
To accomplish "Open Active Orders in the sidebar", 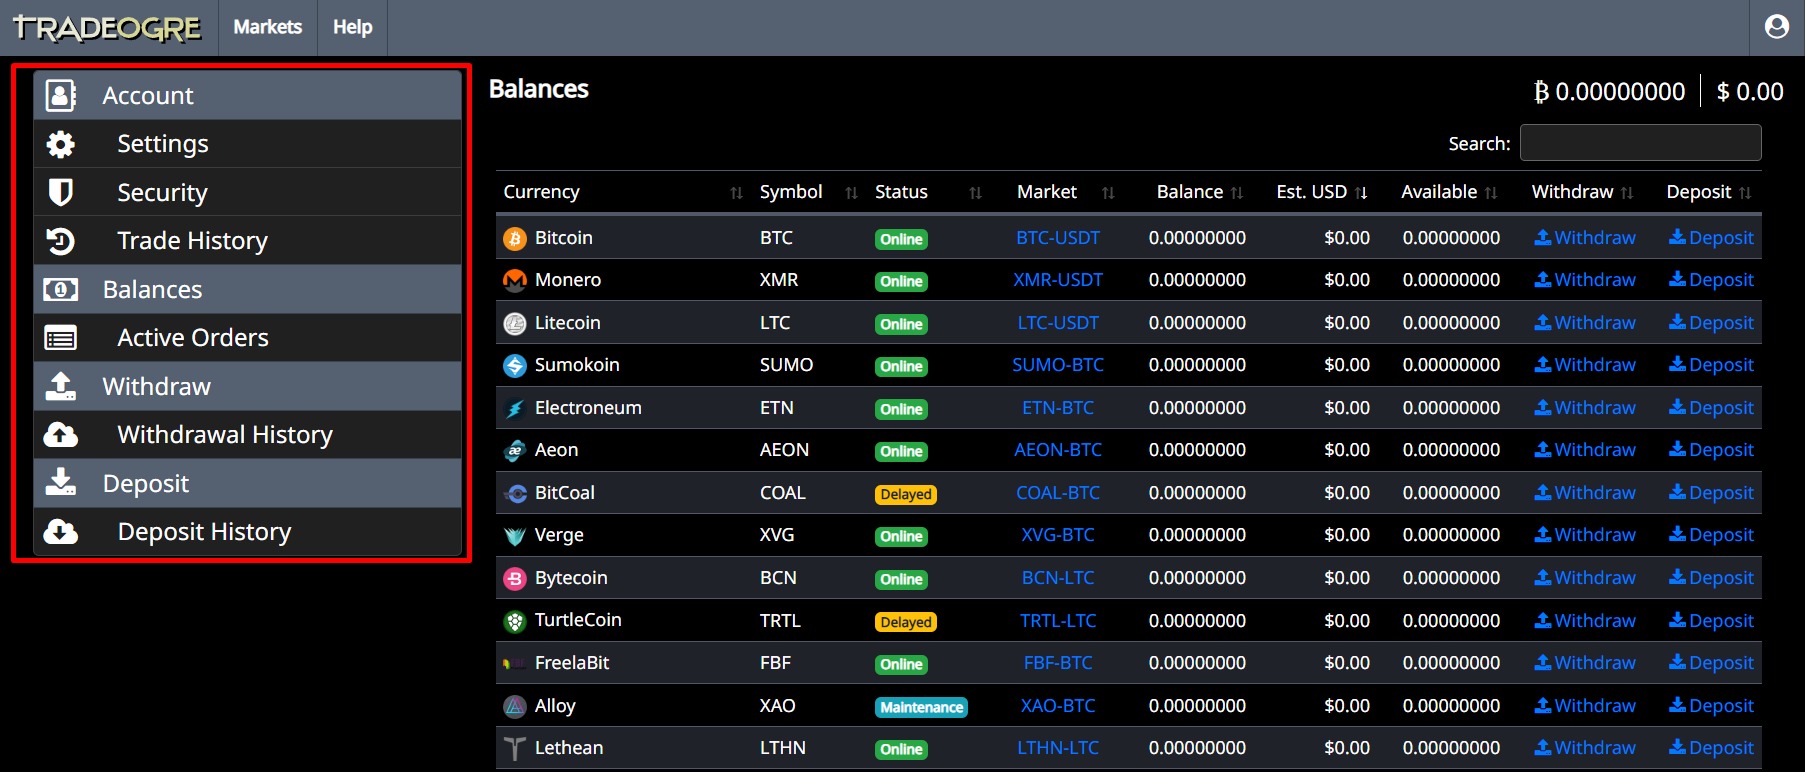I will tap(248, 338).
